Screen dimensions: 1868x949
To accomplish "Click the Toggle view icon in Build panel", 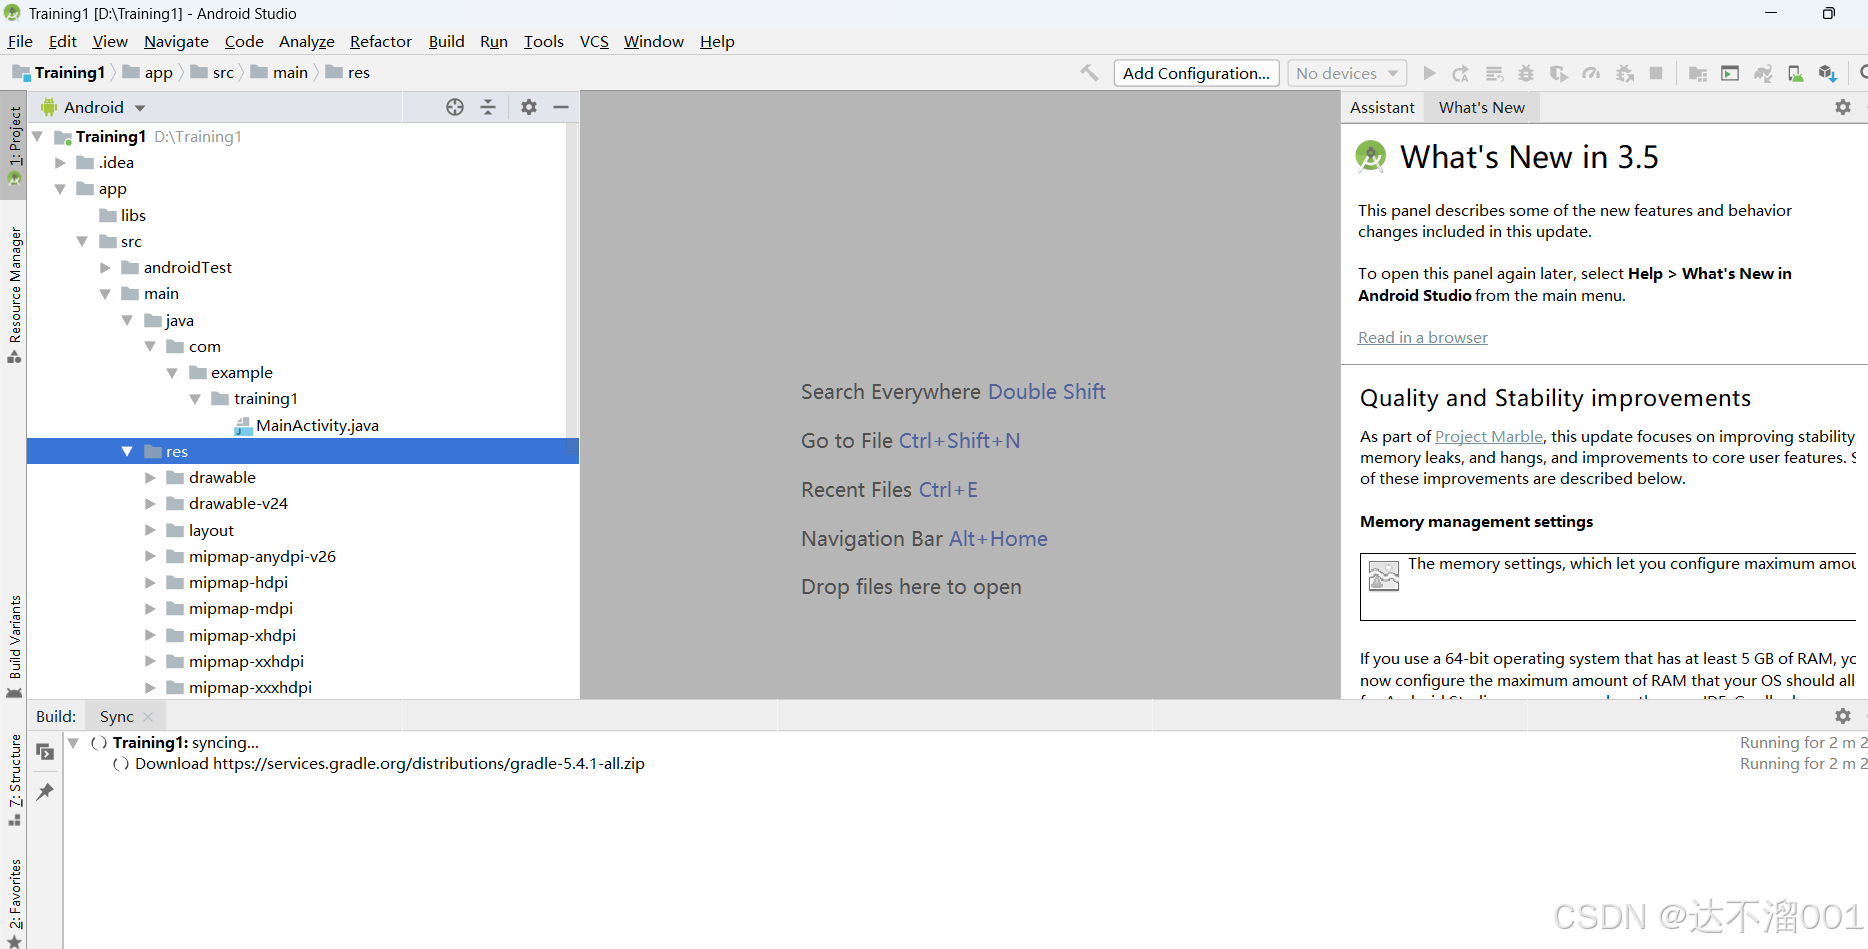I will point(45,751).
